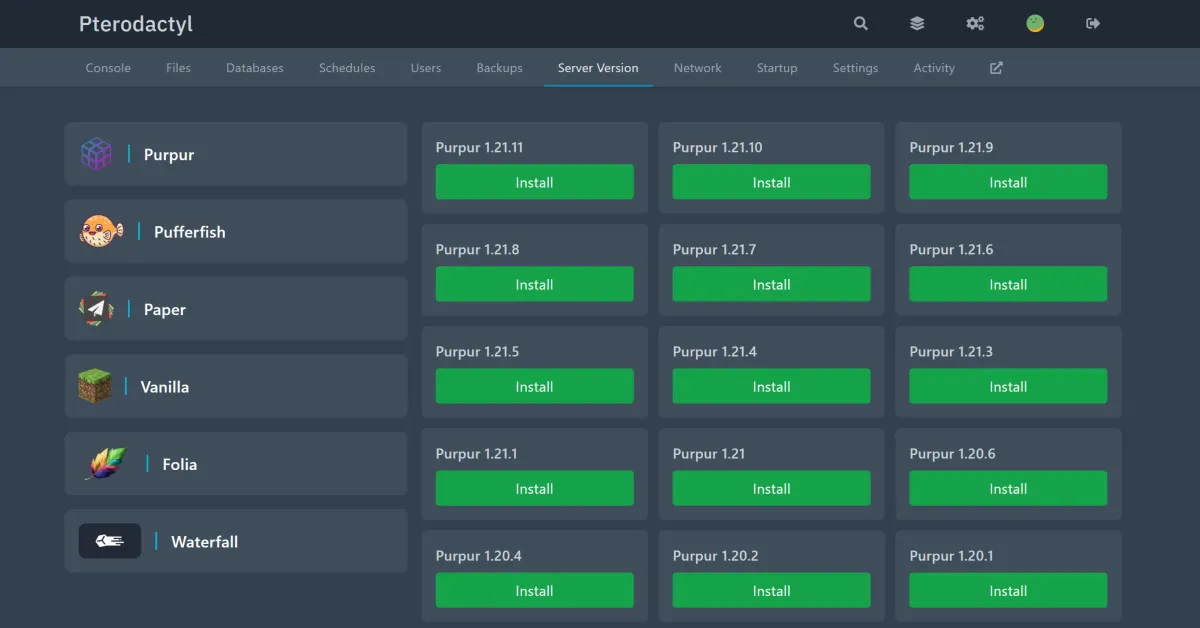Click the Vanilla grass block icon
This screenshot has height=628, width=1200.
pos(95,386)
